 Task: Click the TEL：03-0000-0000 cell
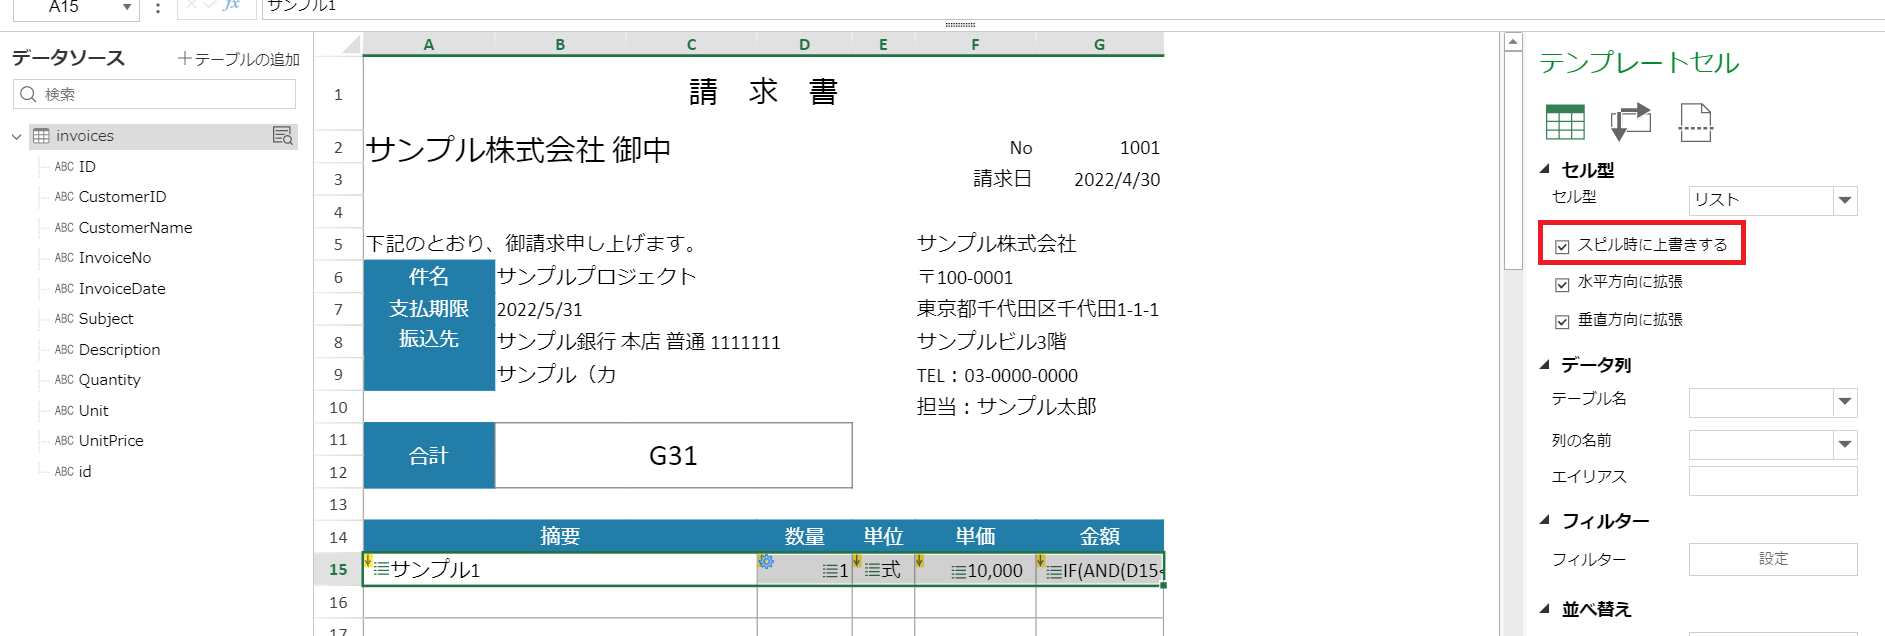pyautogui.click(x=997, y=375)
